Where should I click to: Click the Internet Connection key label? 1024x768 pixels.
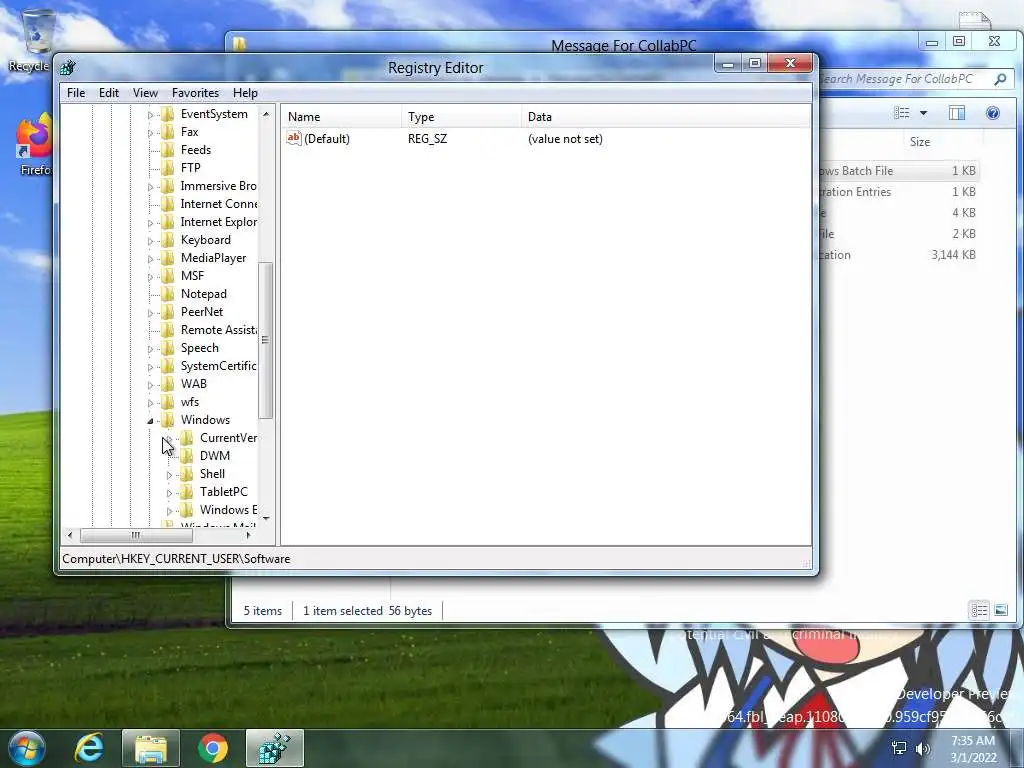(x=219, y=204)
